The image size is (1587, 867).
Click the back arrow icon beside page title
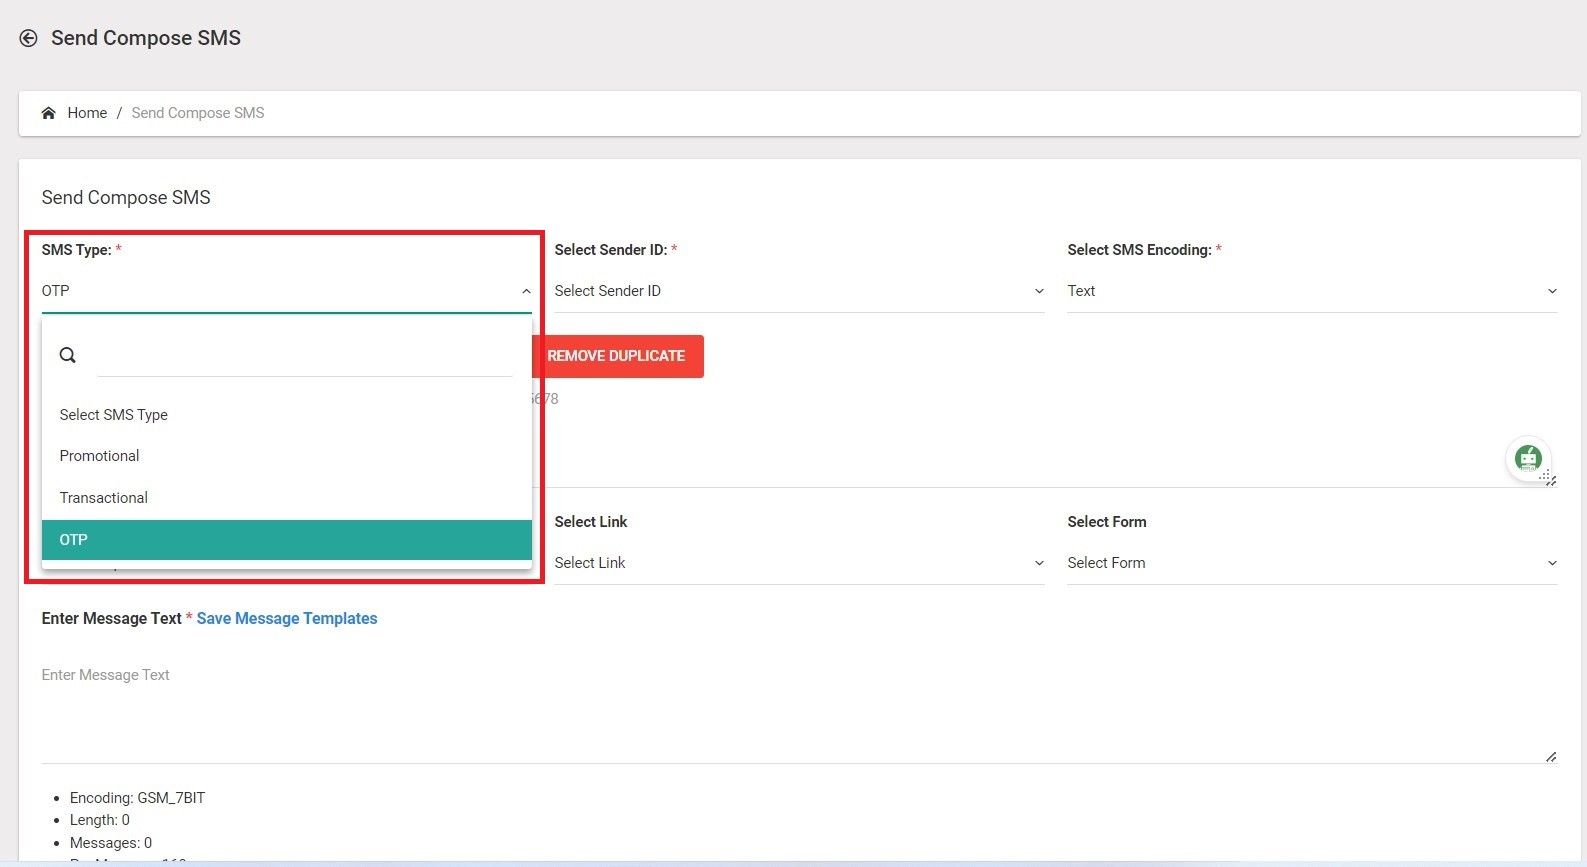pos(29,38)
